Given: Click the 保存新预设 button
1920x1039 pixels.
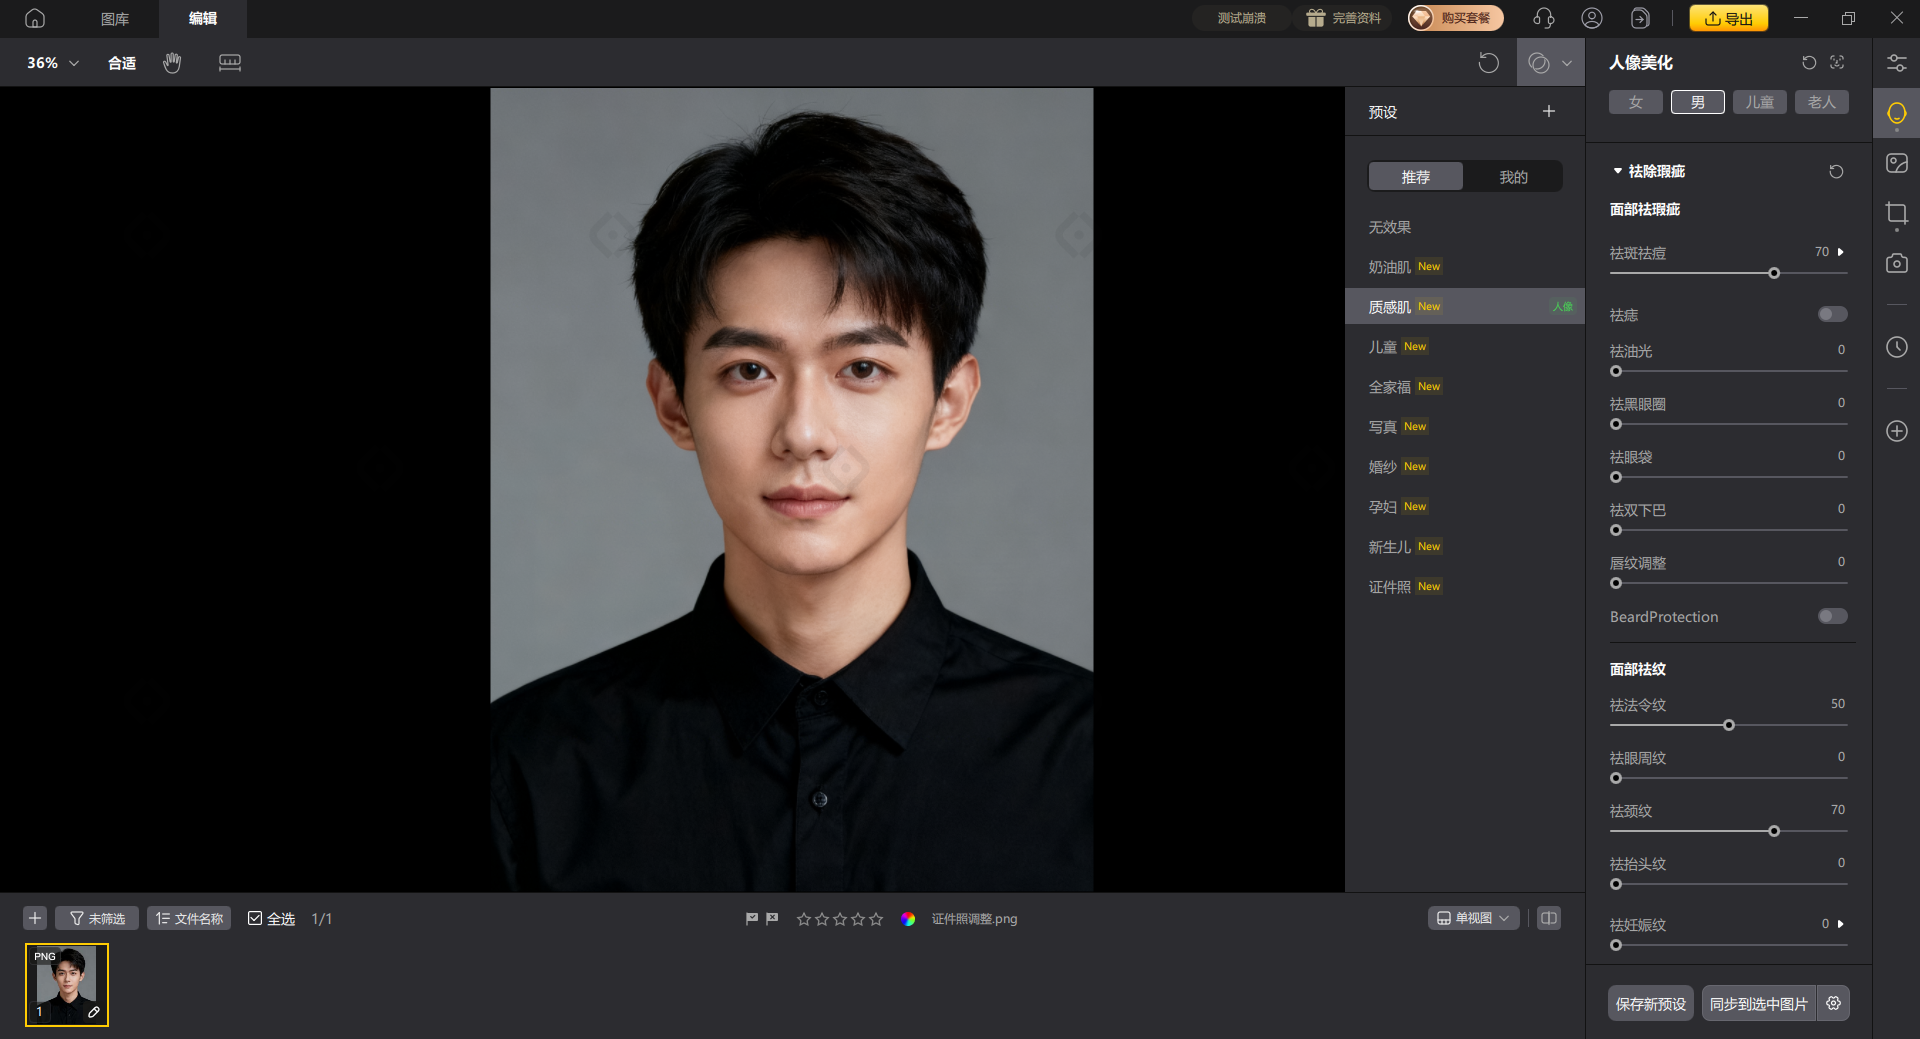Looking at the screenshot, I should pos(1650,1003).
